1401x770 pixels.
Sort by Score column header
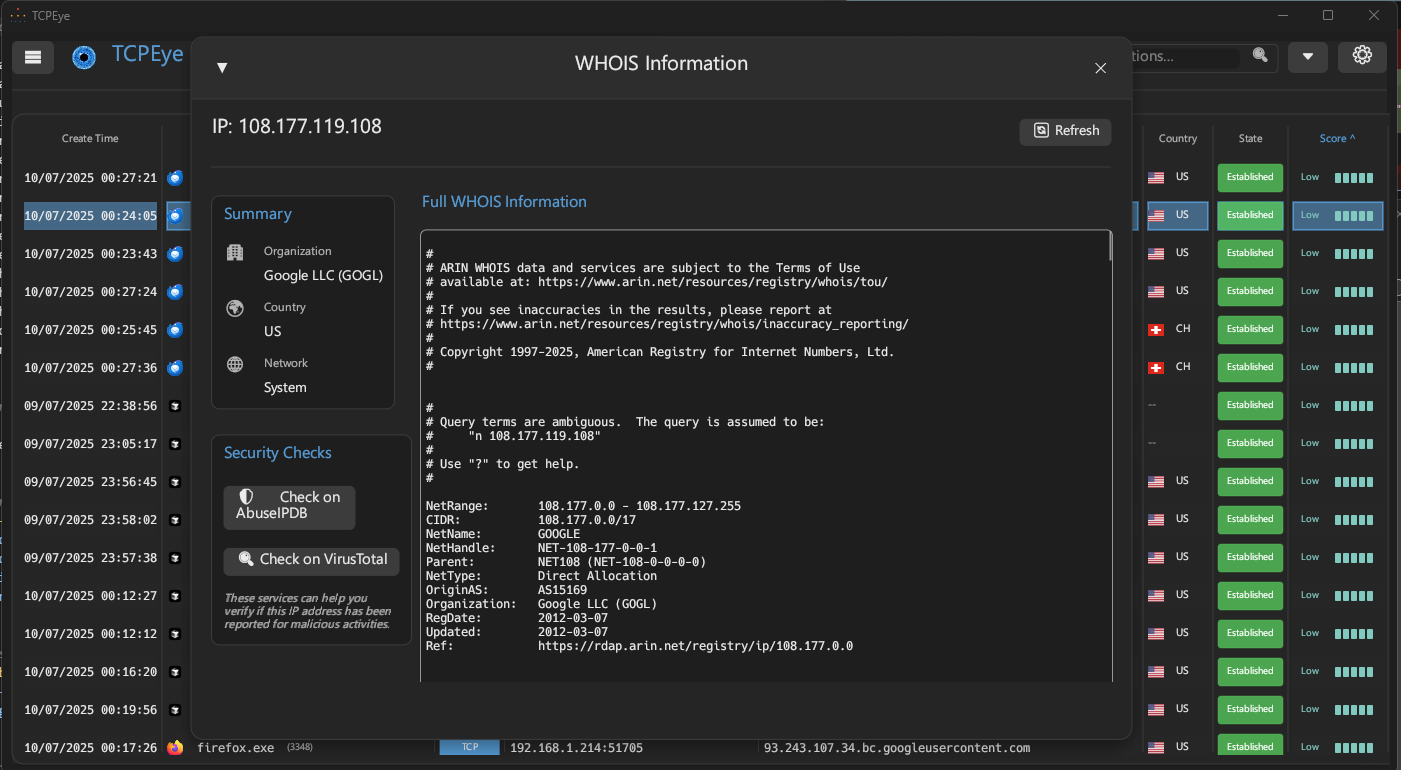point(1337,139)
